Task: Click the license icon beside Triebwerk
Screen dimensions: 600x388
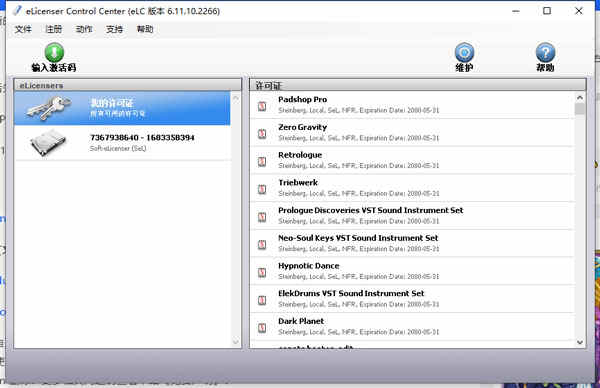Action: coord(262,189)
